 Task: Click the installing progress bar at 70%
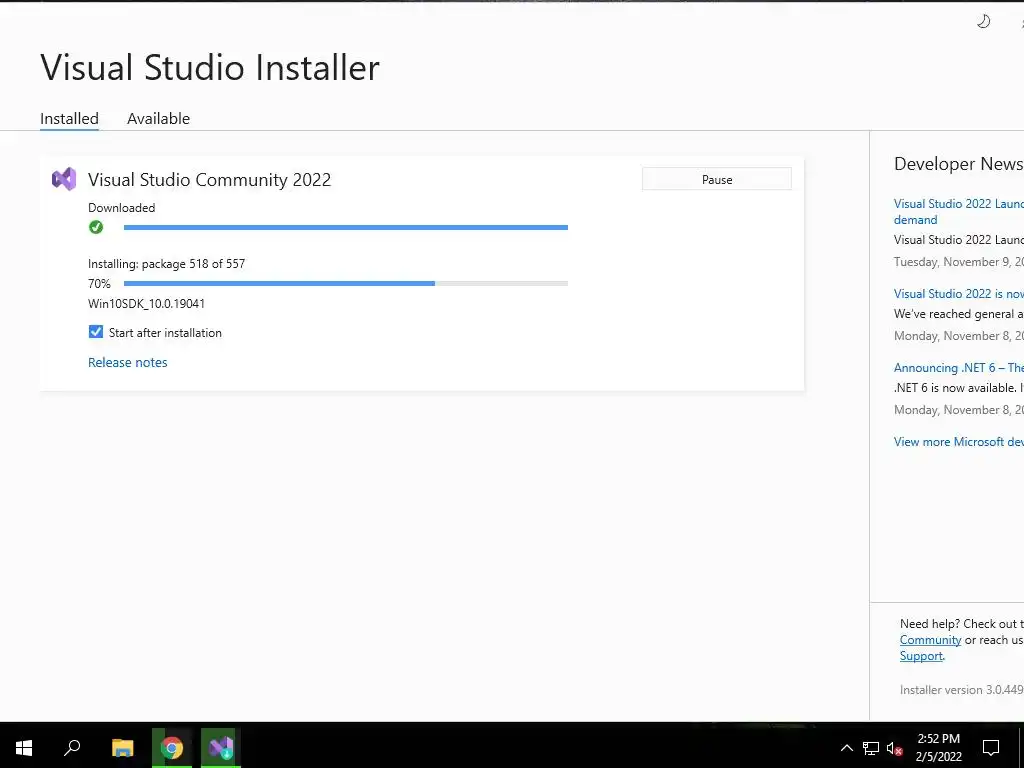pos(345,283)
